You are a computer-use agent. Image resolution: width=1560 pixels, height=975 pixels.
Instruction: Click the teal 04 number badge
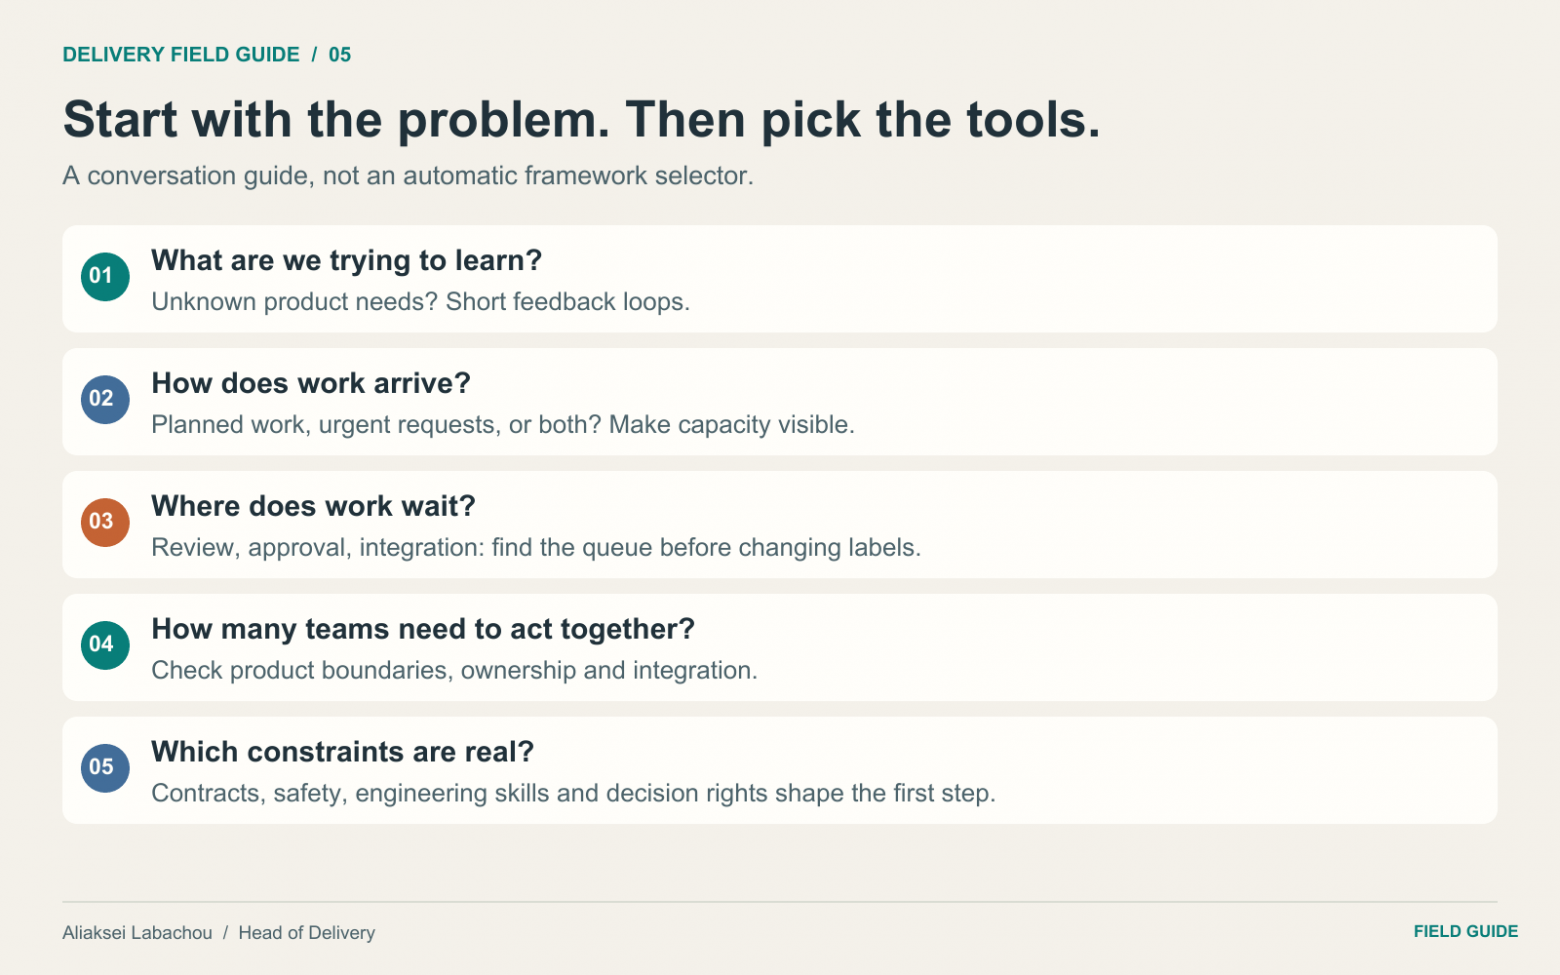105,646
